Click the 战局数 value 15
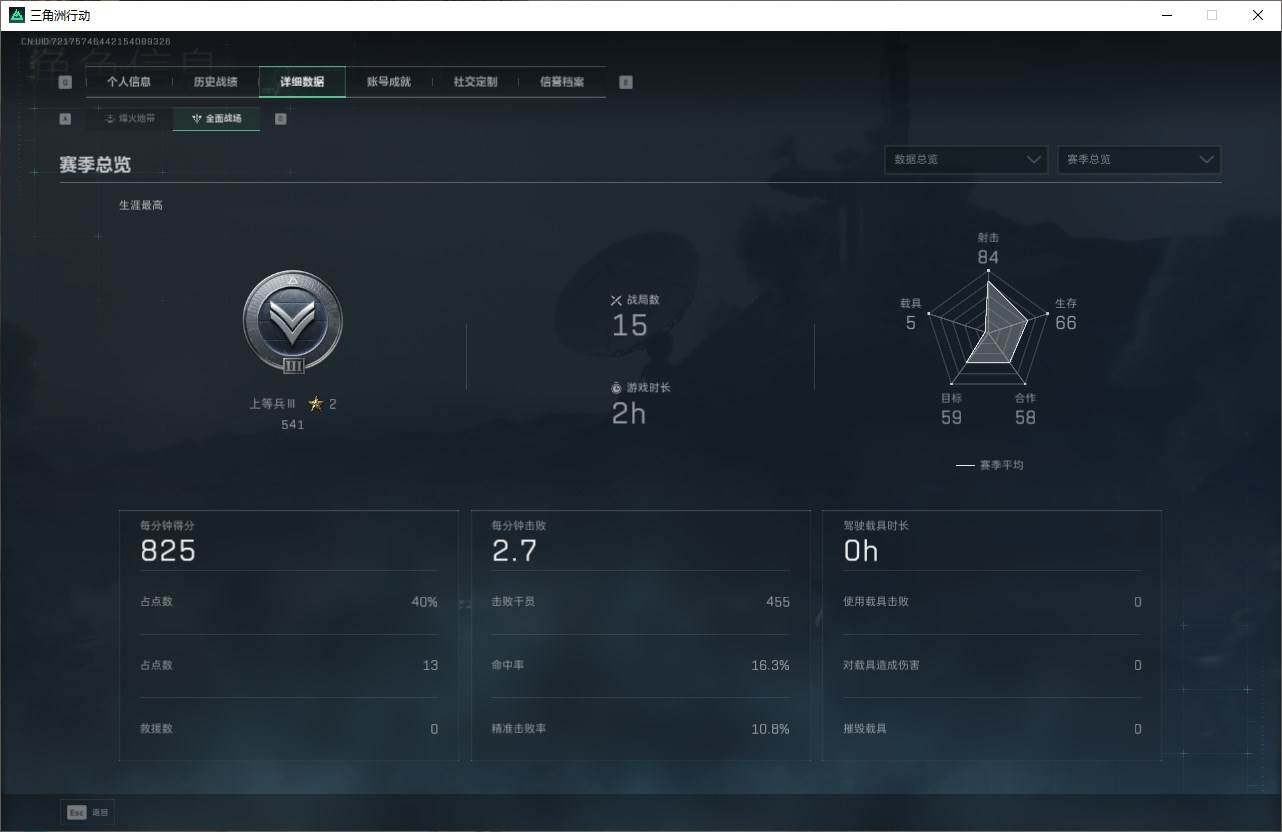This screenshot has width=1282, height=832. [x=630, y=326]
